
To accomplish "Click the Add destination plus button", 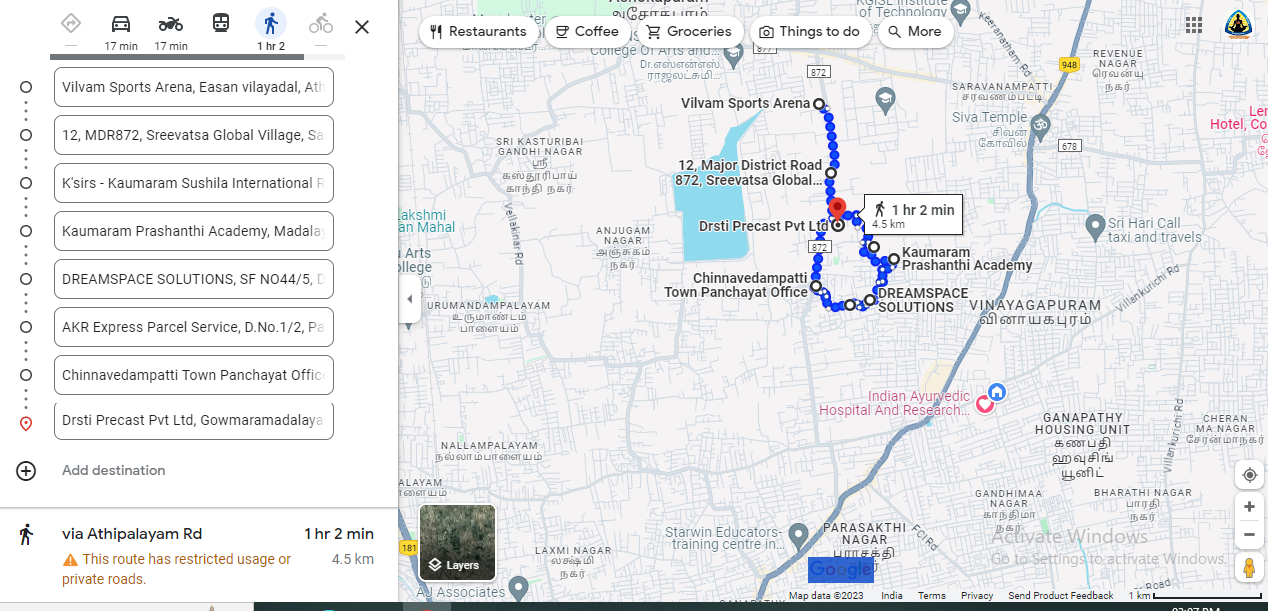I will click(26, 471).
